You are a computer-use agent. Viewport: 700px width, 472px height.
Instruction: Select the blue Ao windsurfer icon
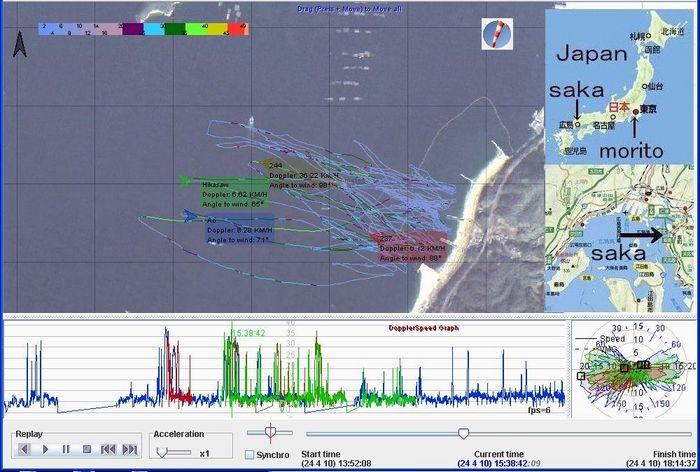(189, 214)
